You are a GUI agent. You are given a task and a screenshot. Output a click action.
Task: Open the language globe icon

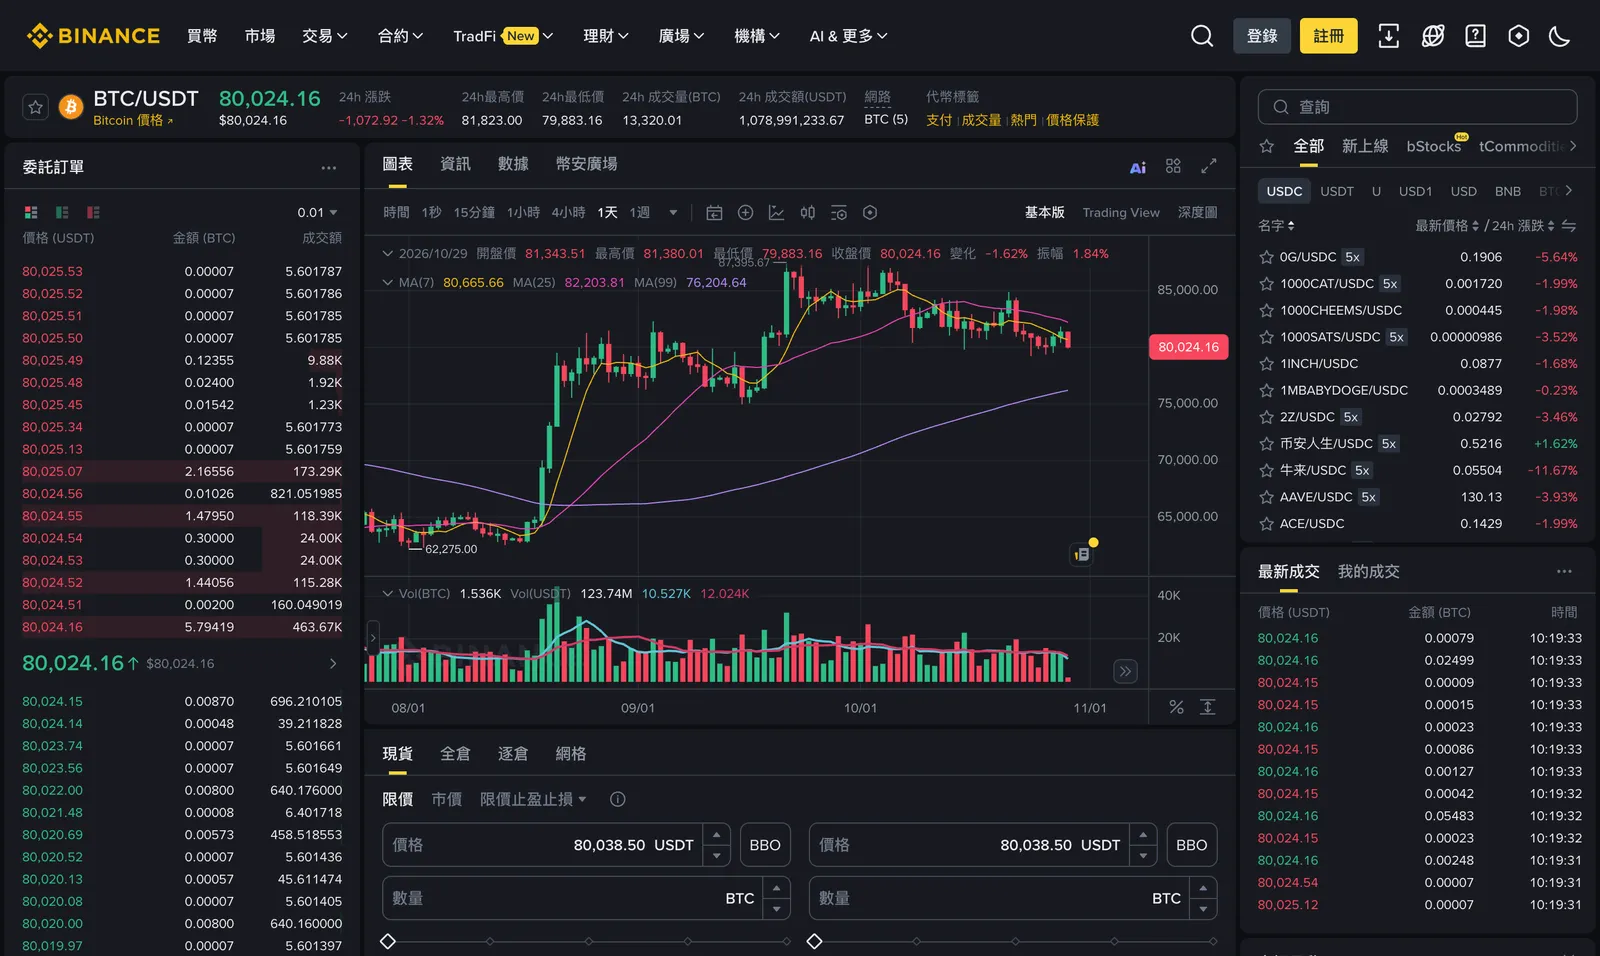[x=1433, y=36]
